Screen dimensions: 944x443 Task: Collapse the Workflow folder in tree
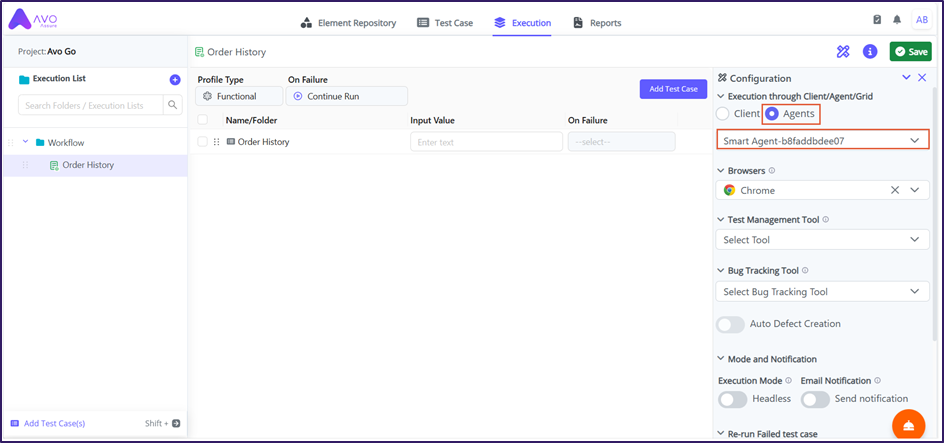(25, 143)
